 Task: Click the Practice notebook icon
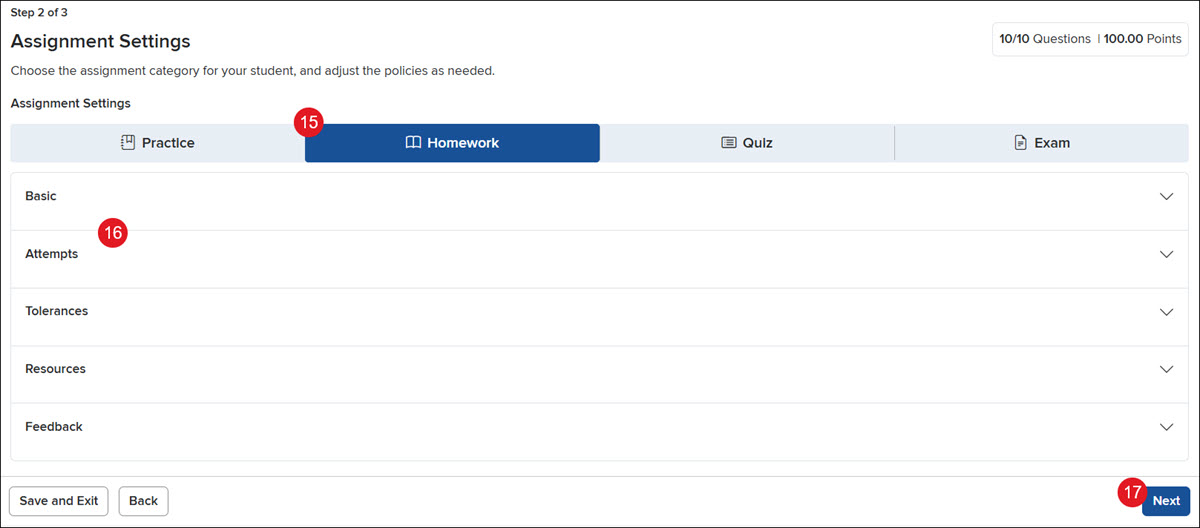[127, 143]
